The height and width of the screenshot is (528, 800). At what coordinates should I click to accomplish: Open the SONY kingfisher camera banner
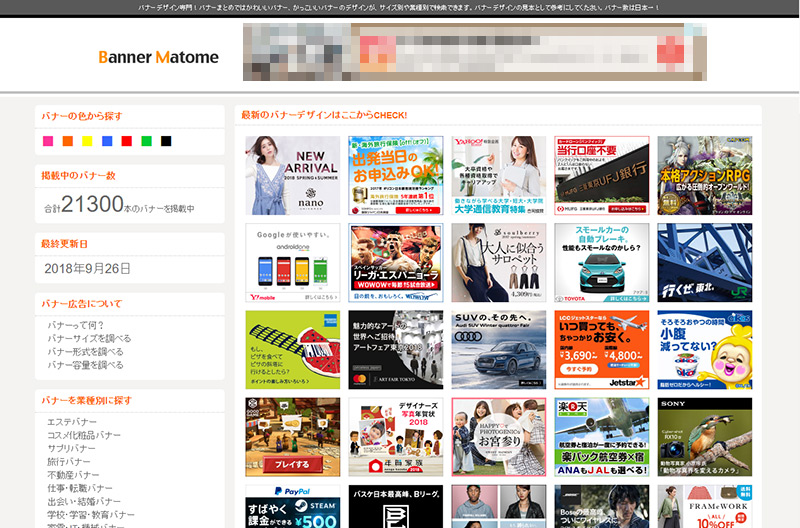coord(705,437)
